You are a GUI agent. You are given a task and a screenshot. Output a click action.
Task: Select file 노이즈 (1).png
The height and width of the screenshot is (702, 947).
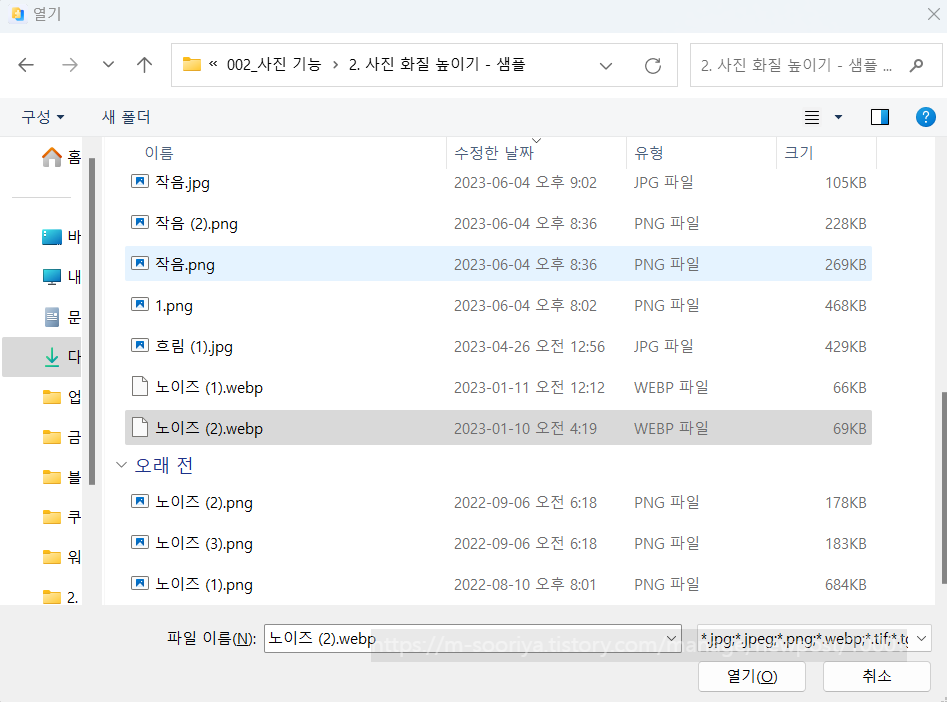point(498,584)
